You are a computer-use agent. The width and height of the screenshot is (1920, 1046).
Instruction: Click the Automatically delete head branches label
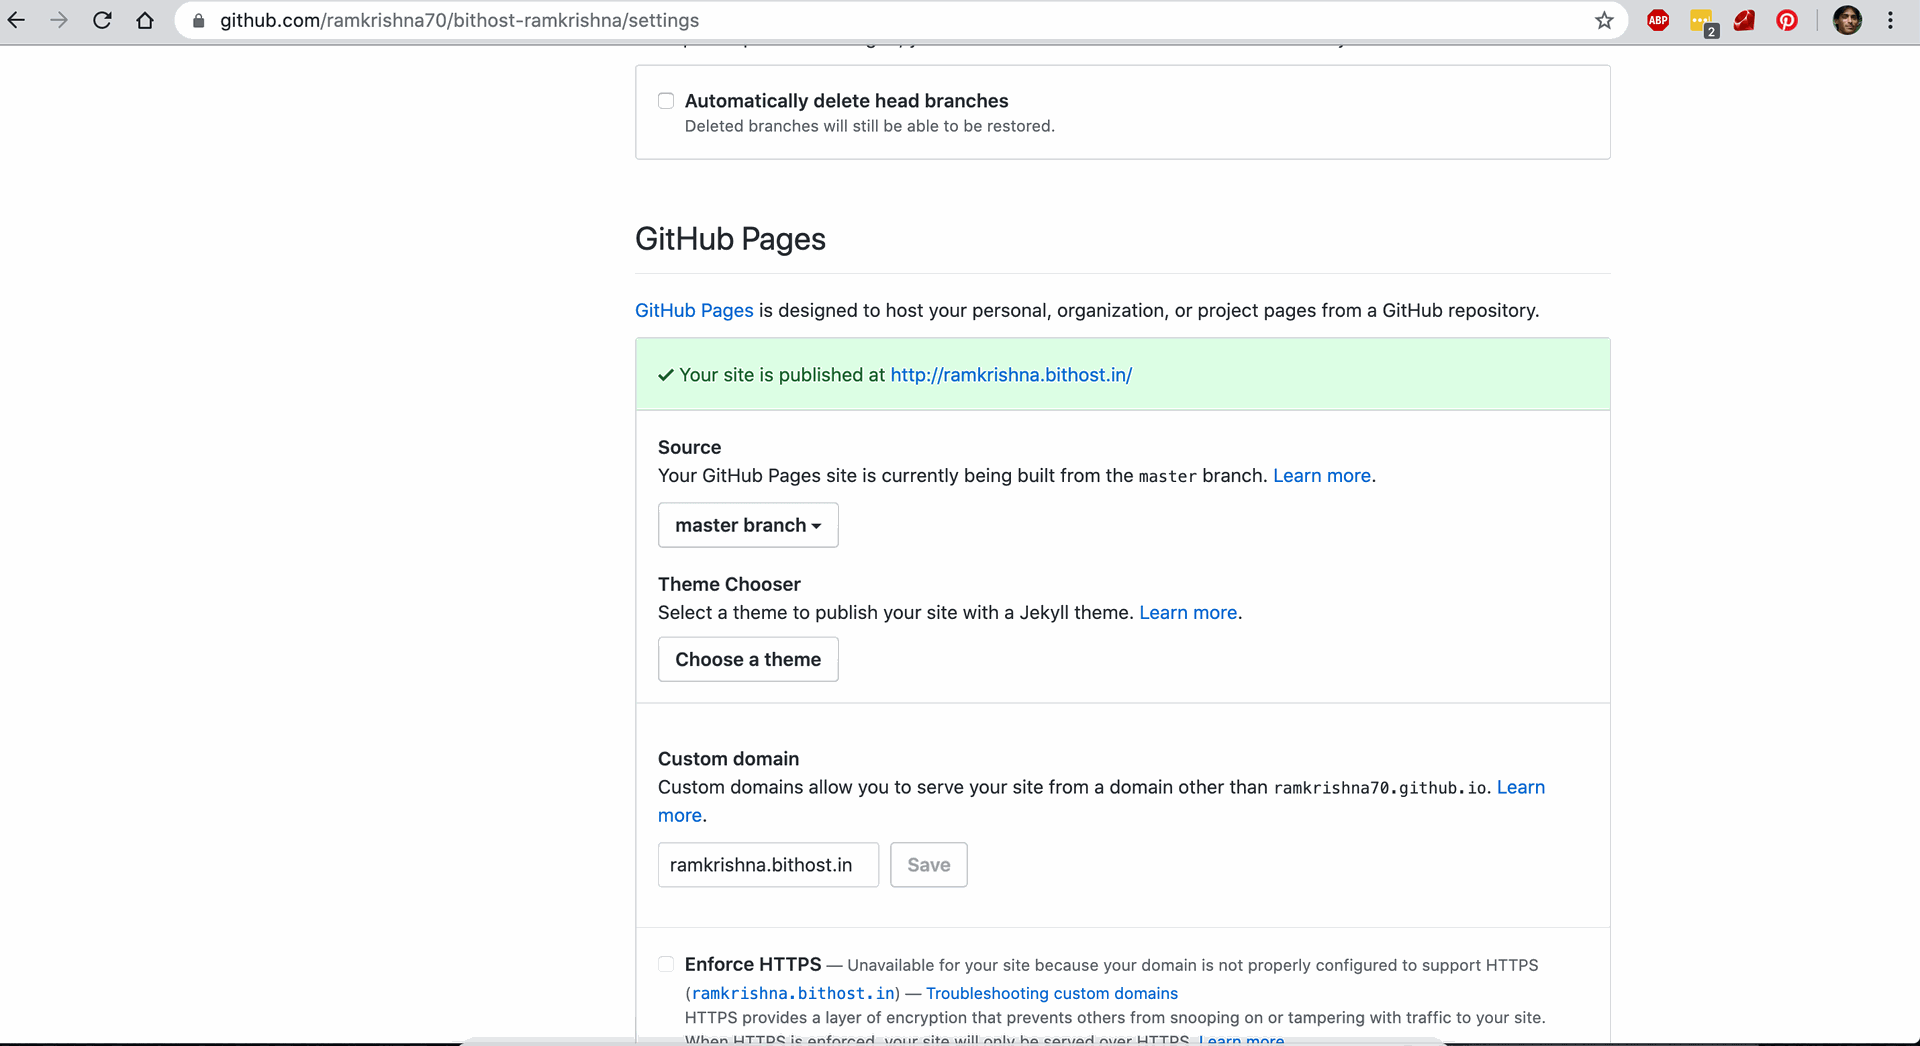click(x=846, y=101)
